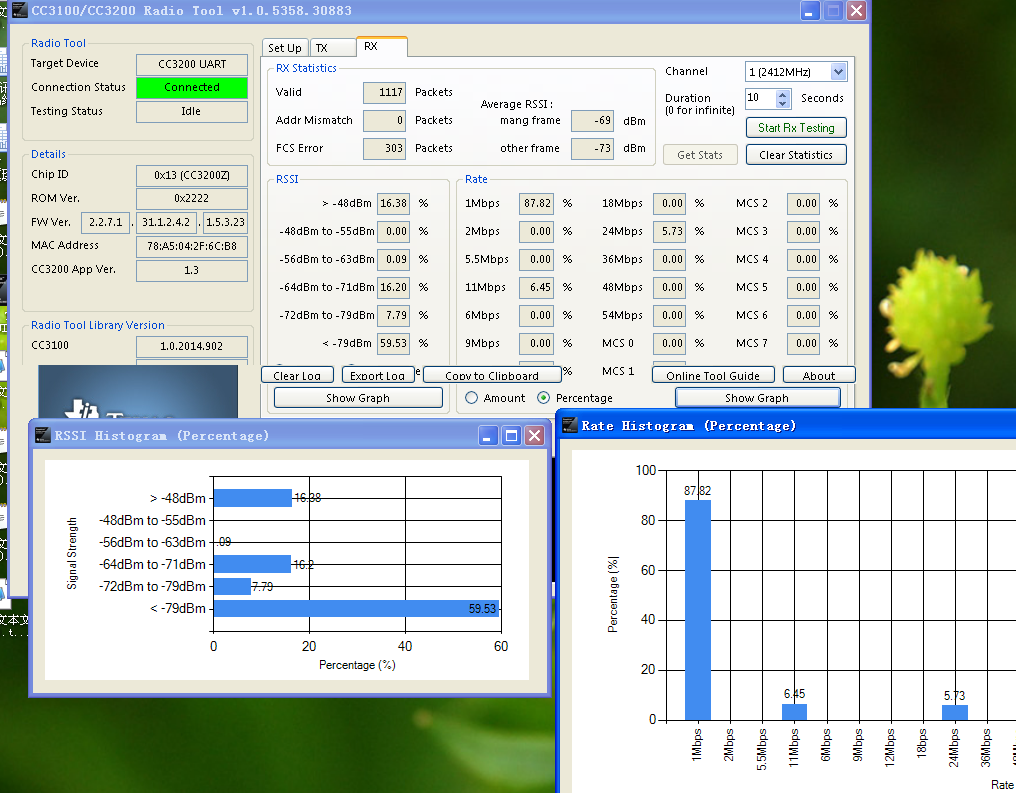
Task: Click the Export Log button
Action: tap(377, 376)
